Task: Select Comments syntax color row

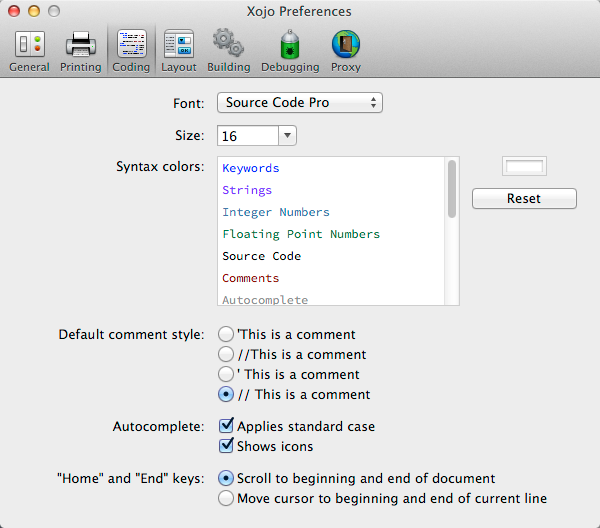Action: click(x=331, y=278)
